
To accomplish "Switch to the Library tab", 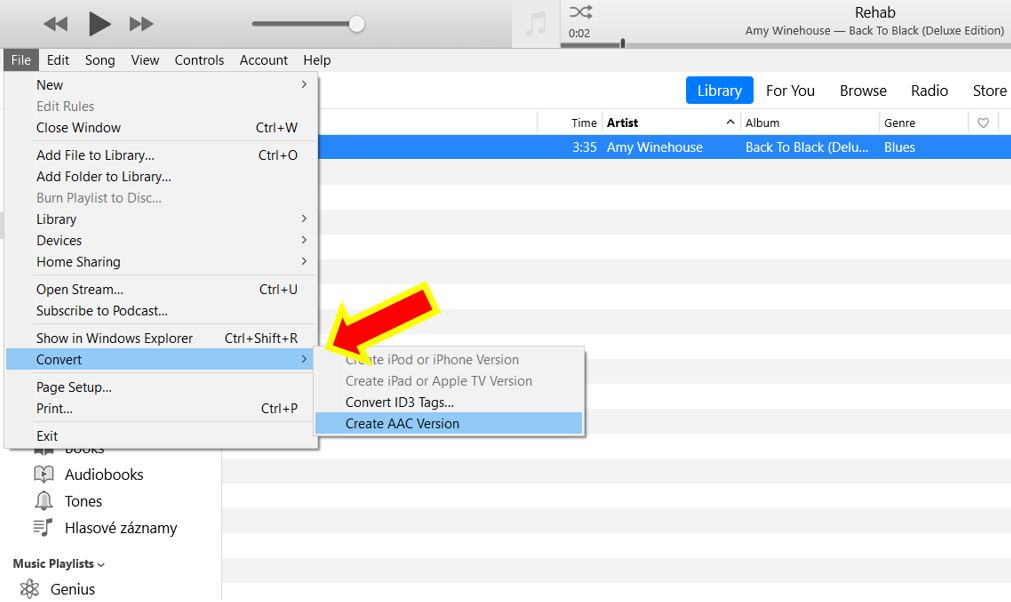I will click(x=720, y=91).
